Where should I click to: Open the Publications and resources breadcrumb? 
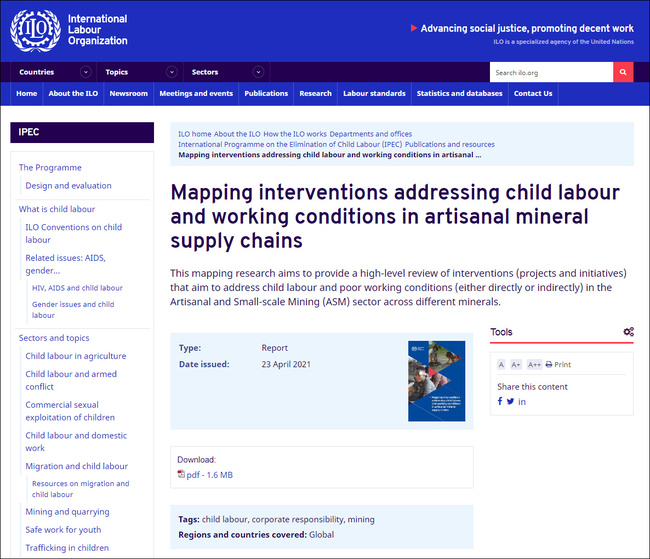coord(450,144)
